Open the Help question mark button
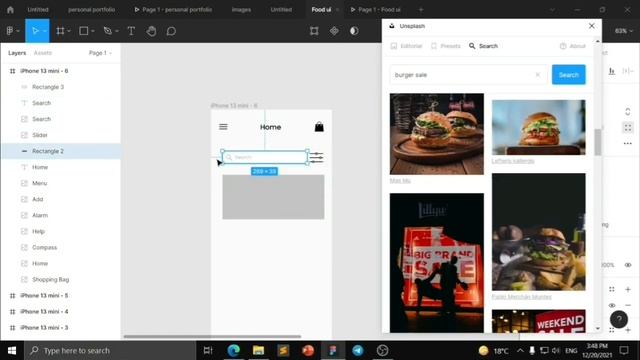This screenshot has height=360, width=640. [x=619, y=319]
